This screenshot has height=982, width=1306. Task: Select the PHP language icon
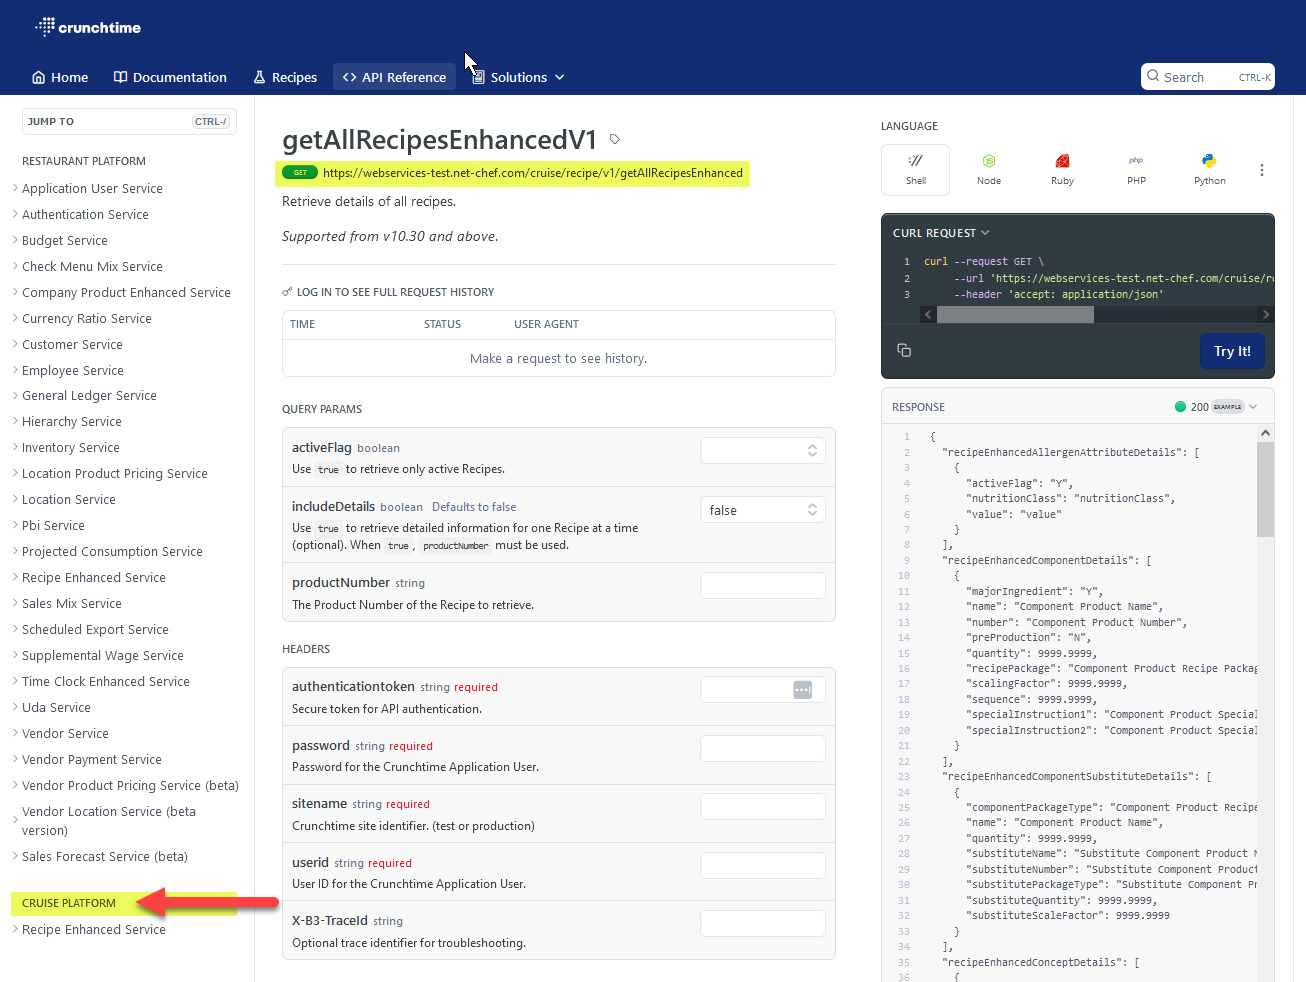pyautogui.click(x=1136, y=169)
